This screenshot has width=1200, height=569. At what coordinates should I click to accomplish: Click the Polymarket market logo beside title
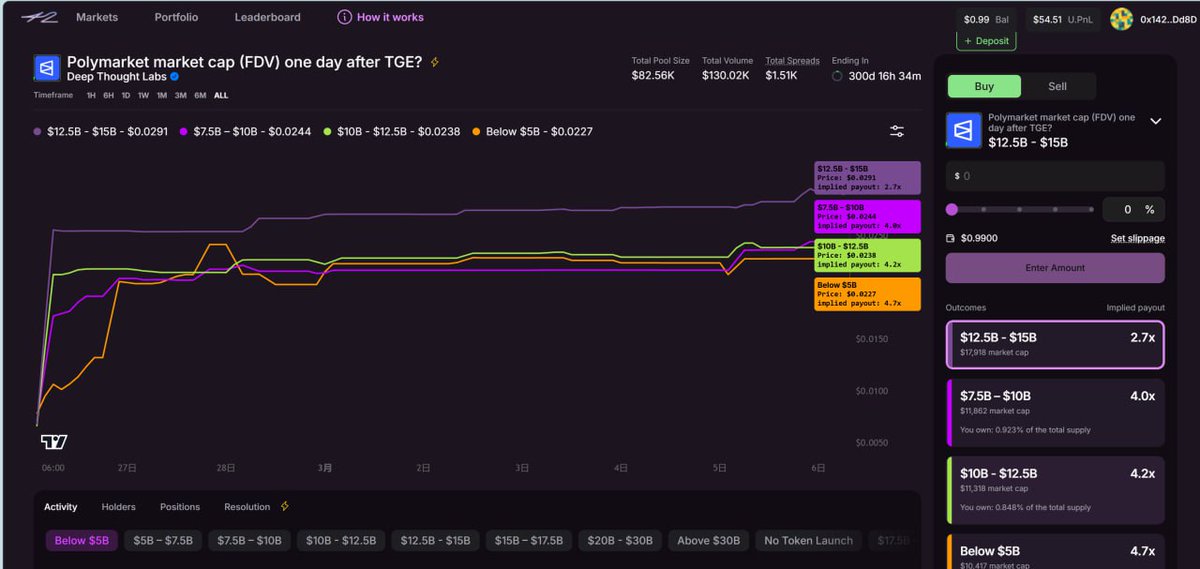(47, 68)
